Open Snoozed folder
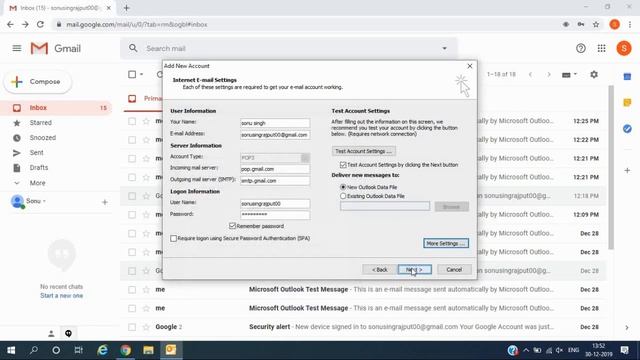The height and width of the screenshot is (360, 640). (x=56, y=138)
